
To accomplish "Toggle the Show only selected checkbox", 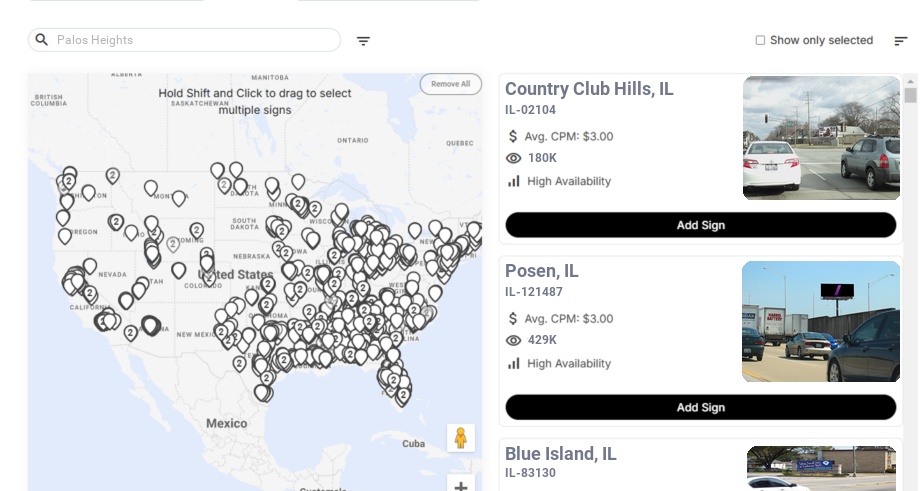I will [760, 41].
